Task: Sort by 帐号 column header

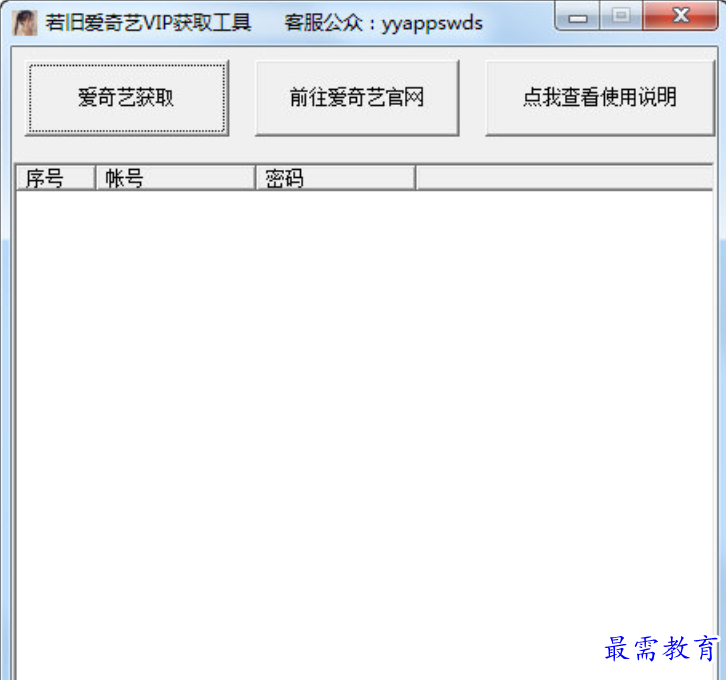Action: 175,178
